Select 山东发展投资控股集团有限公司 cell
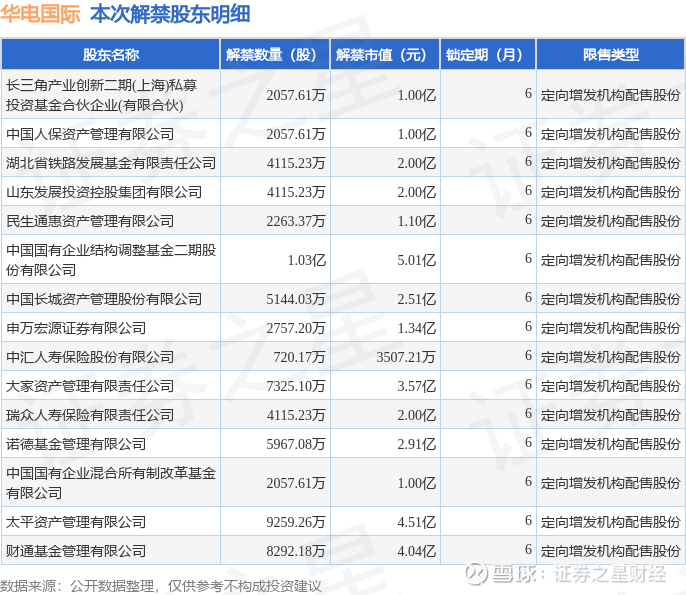Screen dimensions: 686x595 pos(111,192)
